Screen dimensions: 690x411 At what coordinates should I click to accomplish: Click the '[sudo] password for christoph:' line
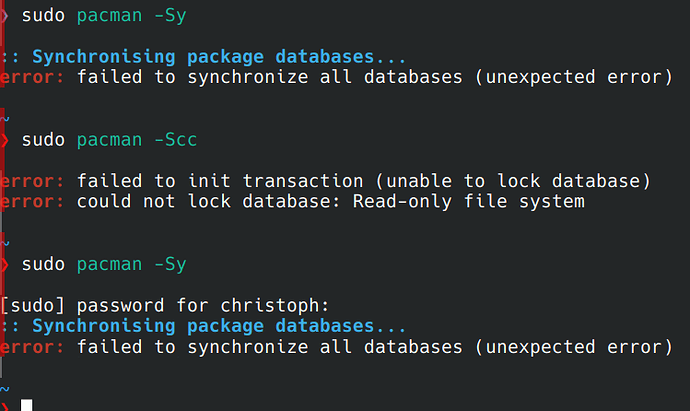165,305
